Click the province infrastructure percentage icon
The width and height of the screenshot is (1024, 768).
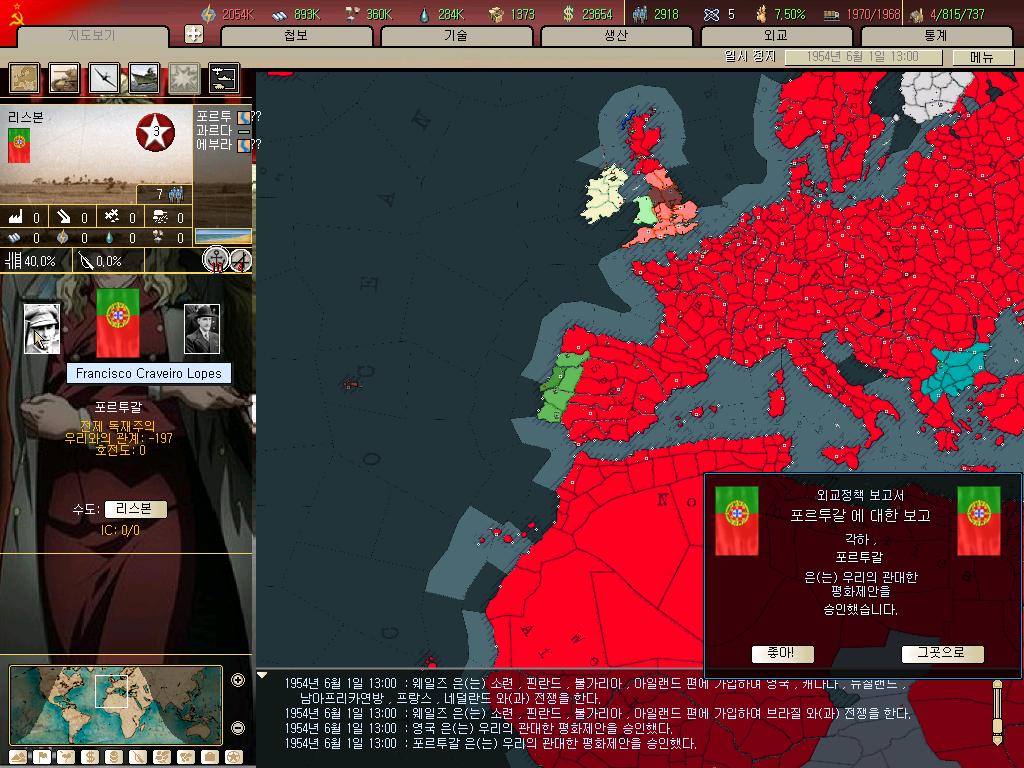13,261
